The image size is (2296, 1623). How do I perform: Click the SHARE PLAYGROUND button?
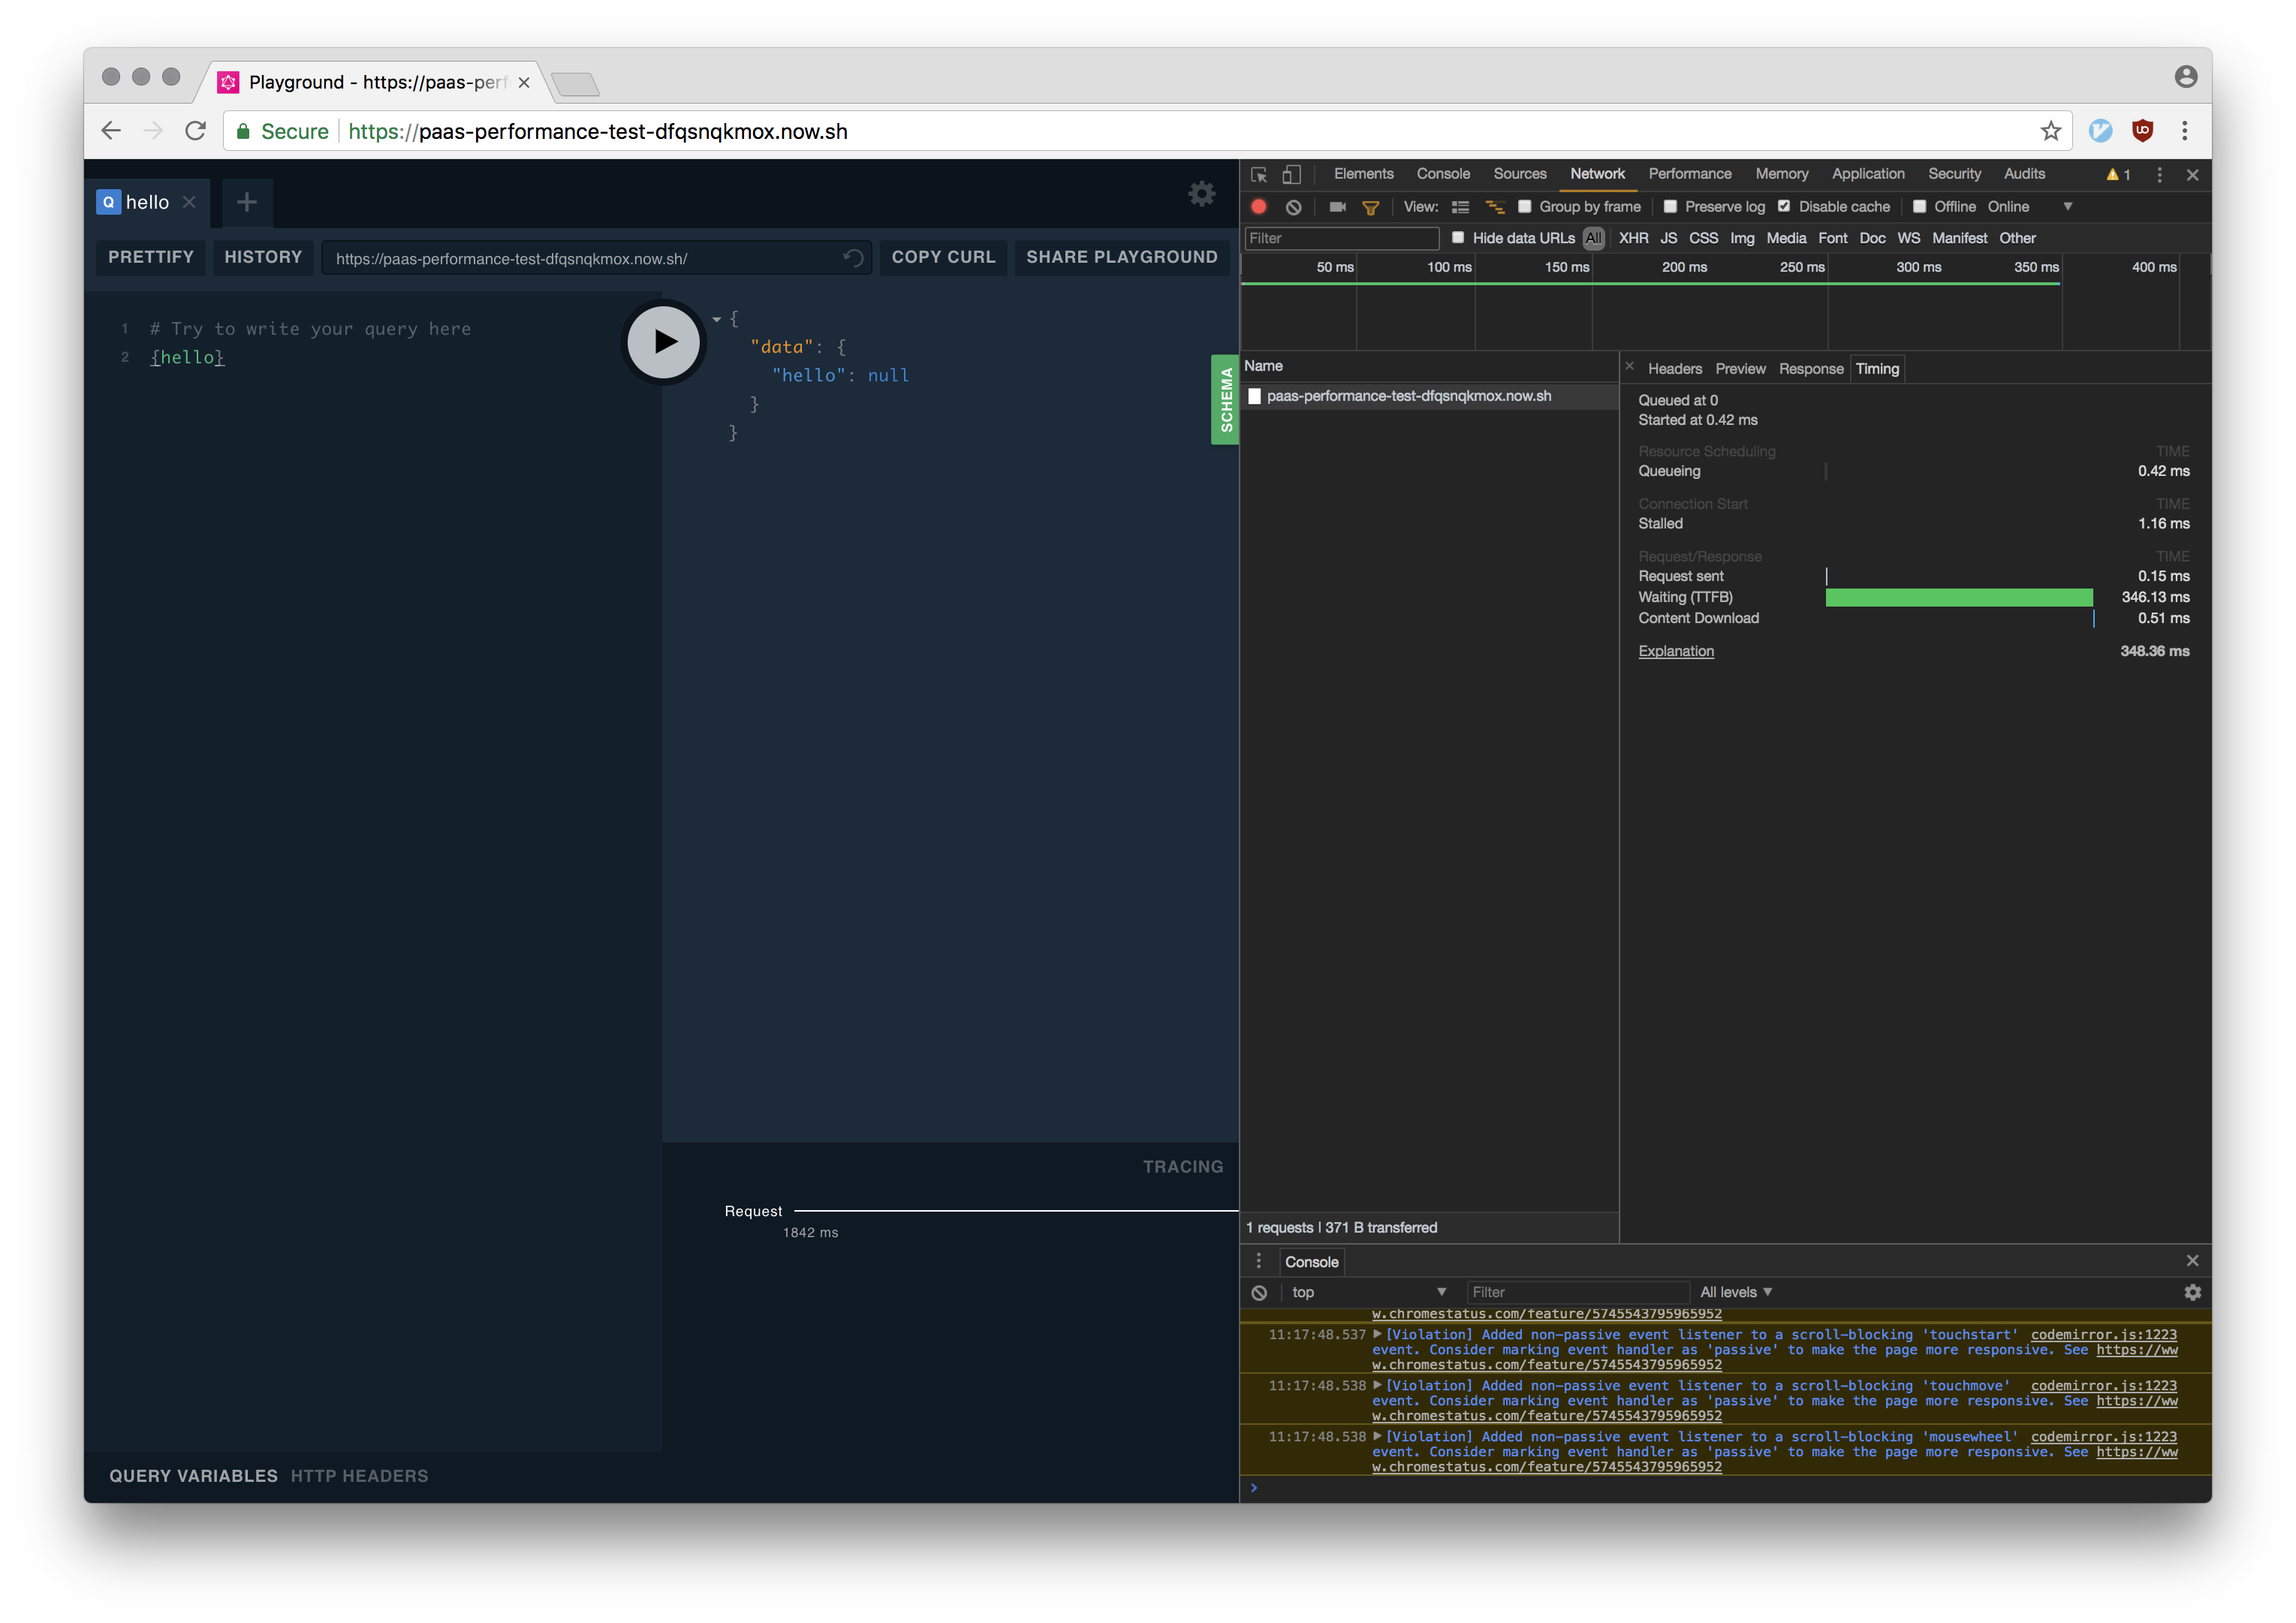(x=1121, y=257)
